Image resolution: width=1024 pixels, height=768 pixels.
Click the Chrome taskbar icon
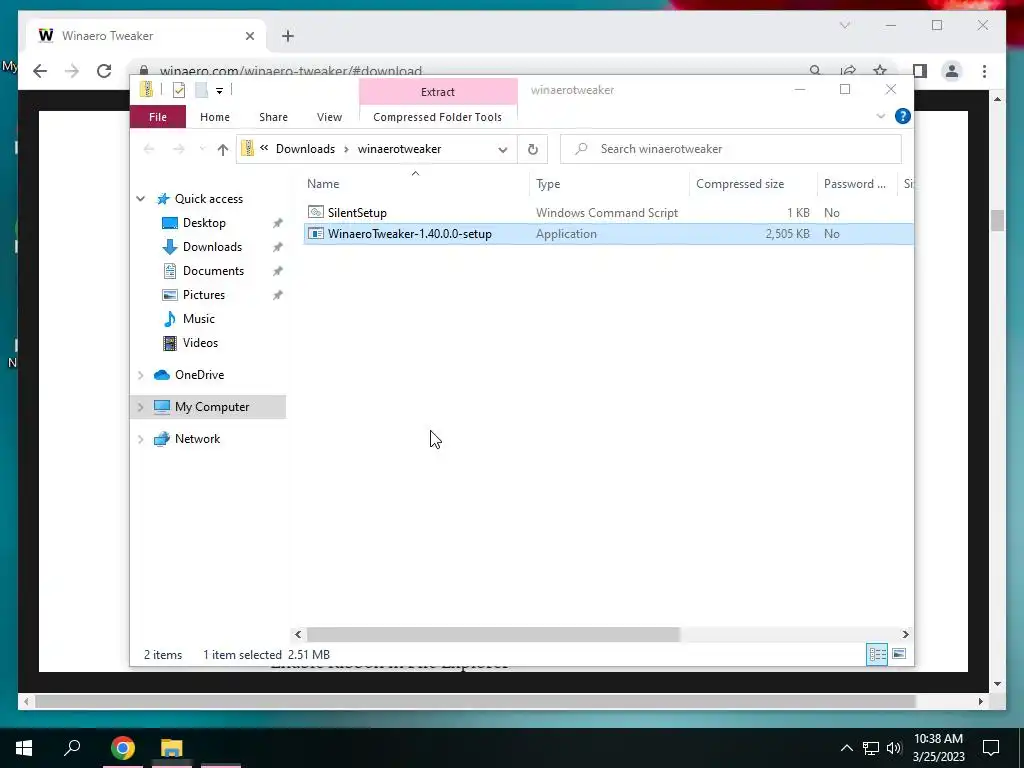(122, 748)
